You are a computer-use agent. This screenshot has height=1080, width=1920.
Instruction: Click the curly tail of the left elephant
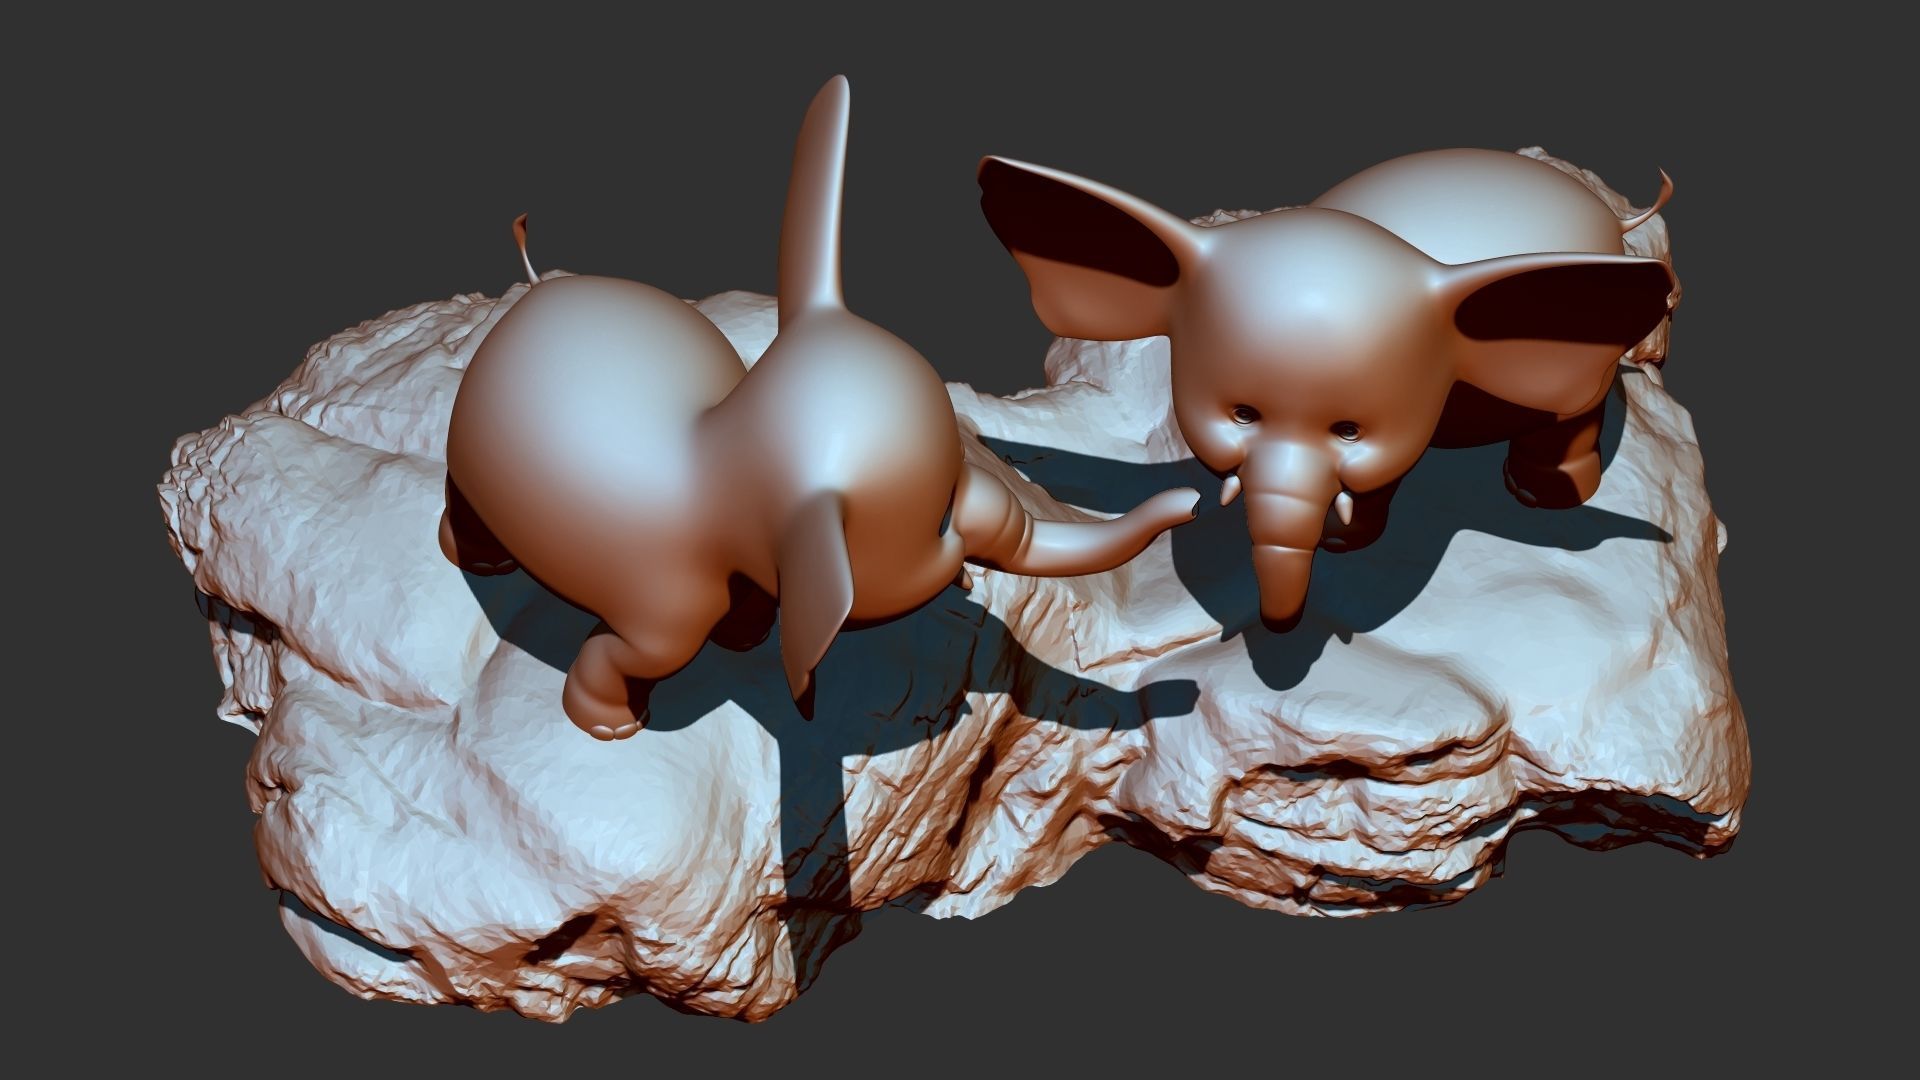click(x=526, y=246)
